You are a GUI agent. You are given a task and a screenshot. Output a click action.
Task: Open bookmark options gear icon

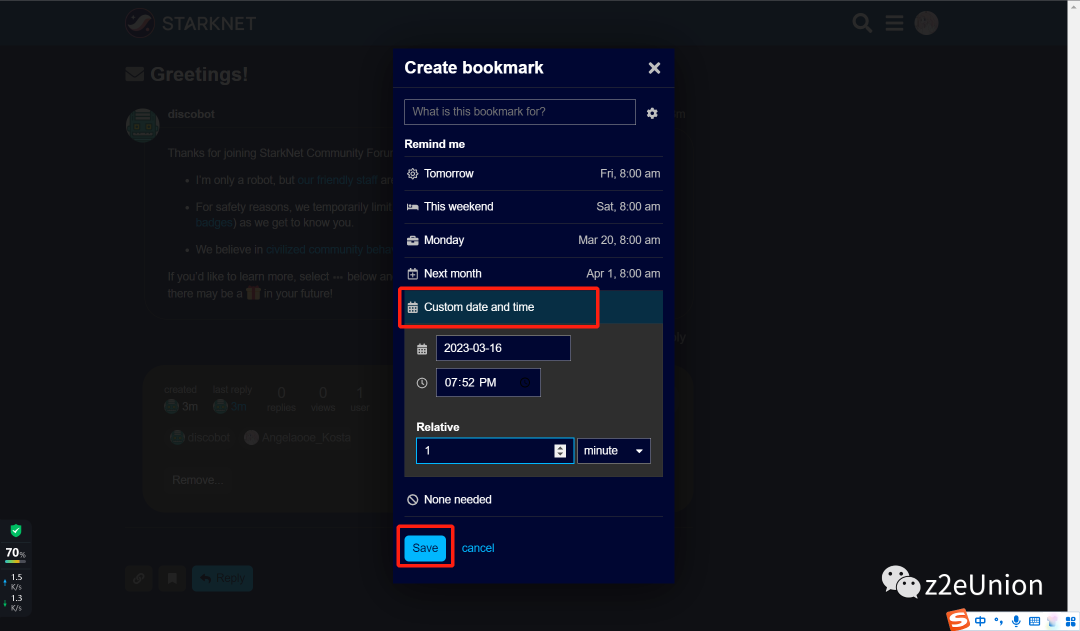coord(652,113)
